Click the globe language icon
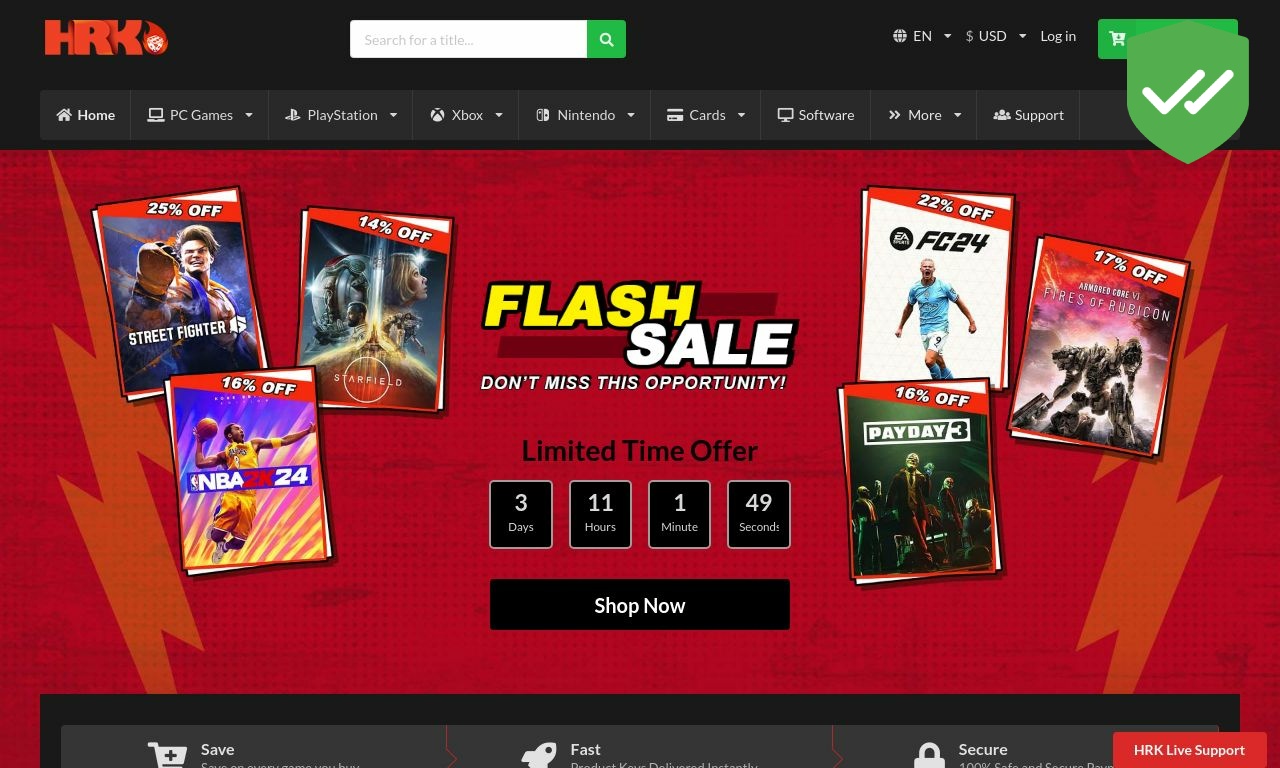Screen dimensions: 1280x768 pyautogui.click(x=900, y=36)
